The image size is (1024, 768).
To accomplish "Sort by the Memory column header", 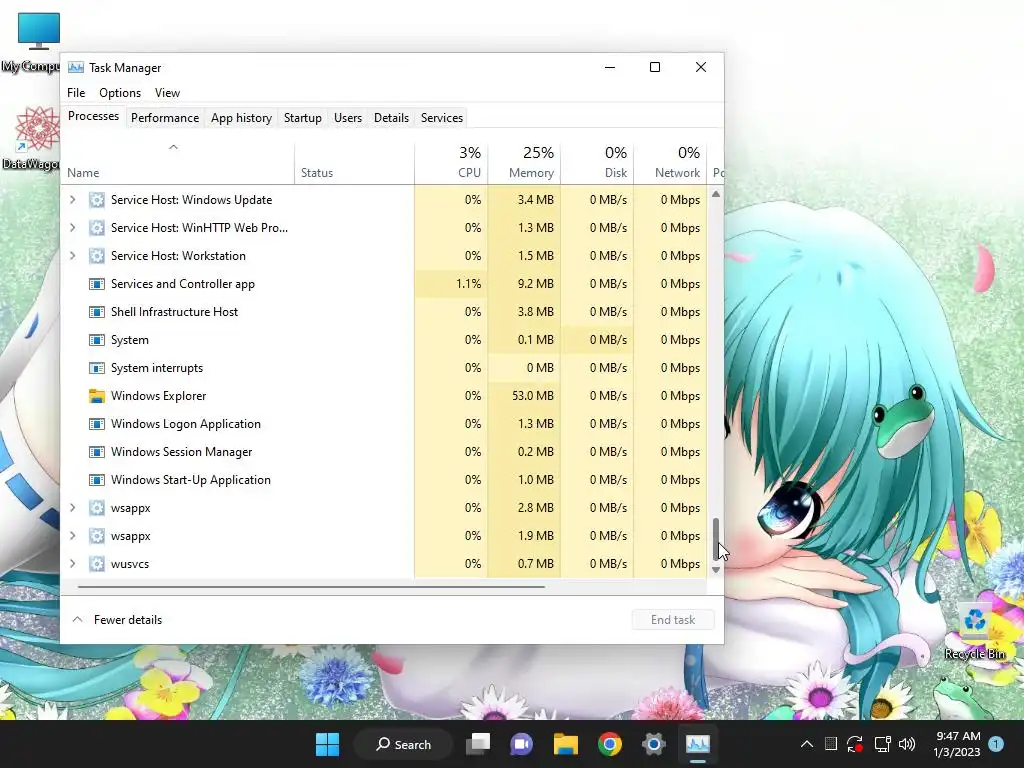I will [x=524, y=163].
